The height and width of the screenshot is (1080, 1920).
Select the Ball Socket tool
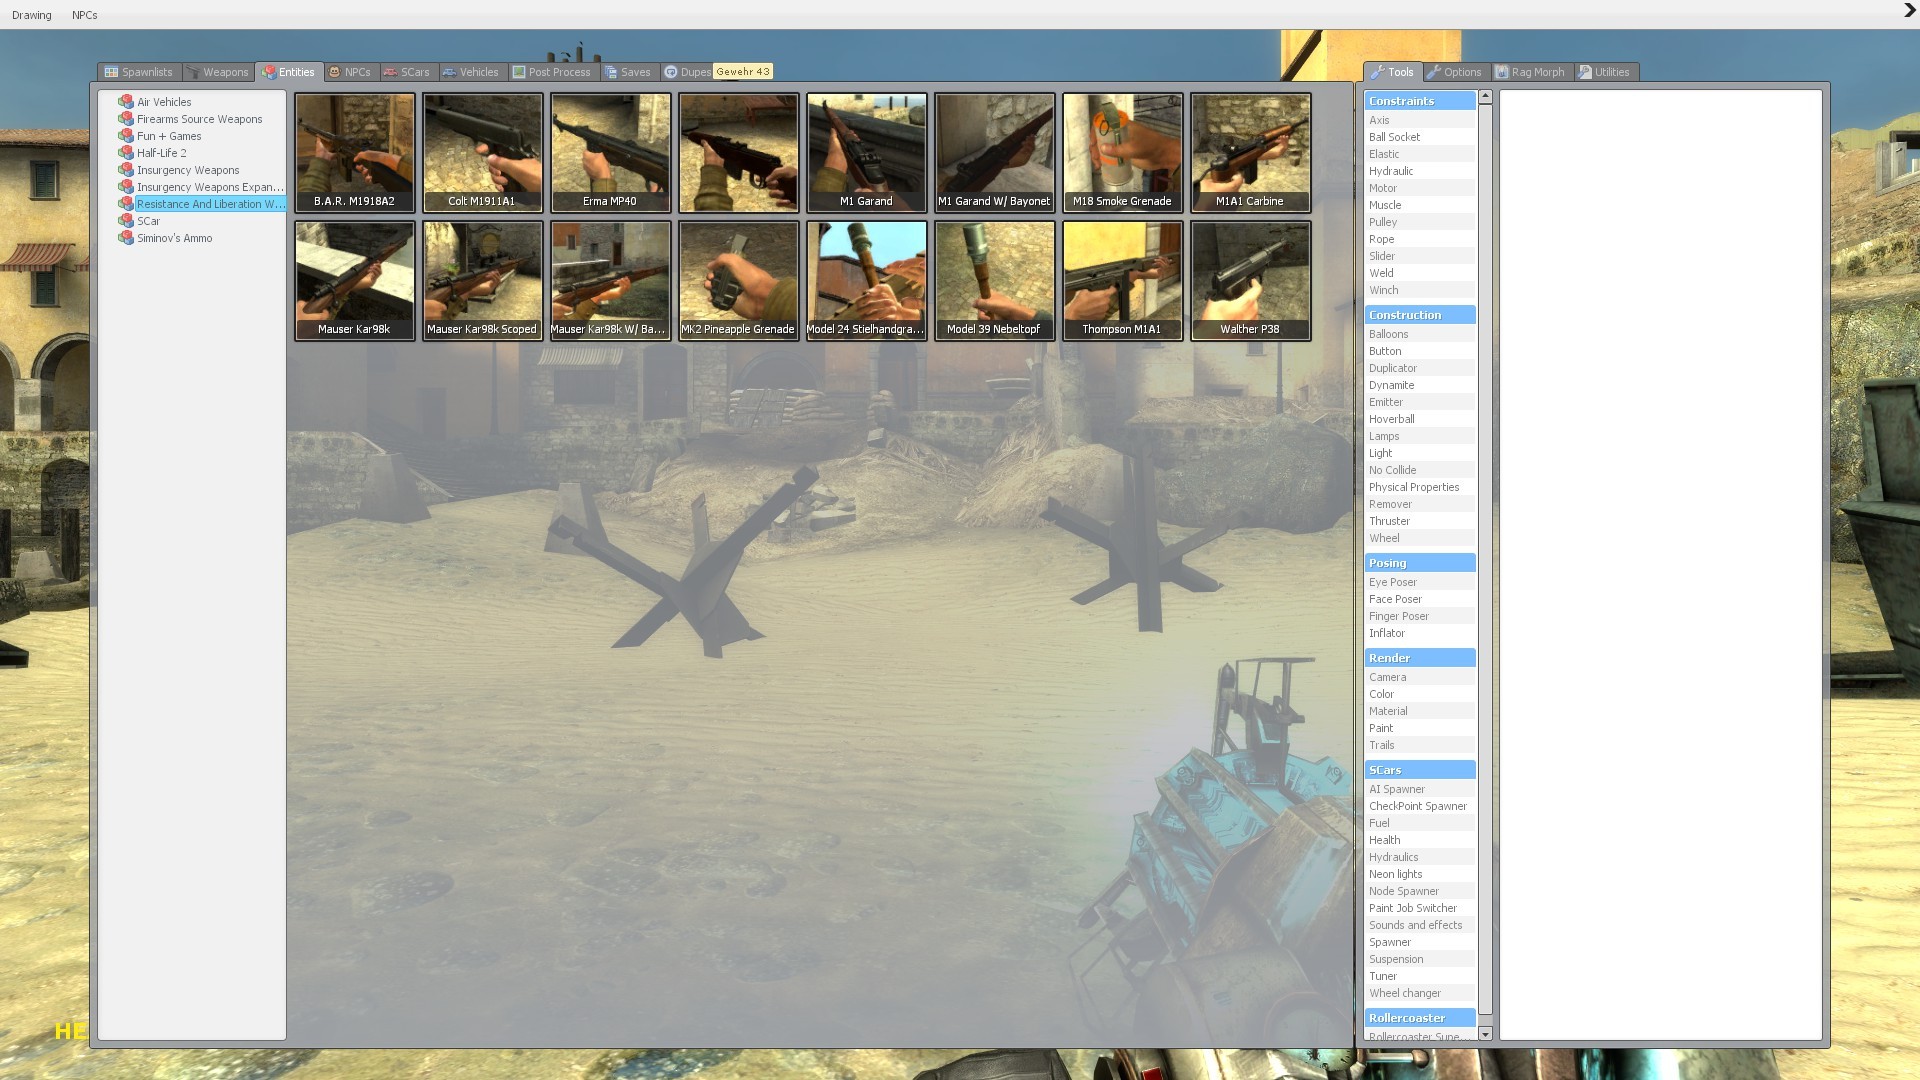pos(1420,137)
